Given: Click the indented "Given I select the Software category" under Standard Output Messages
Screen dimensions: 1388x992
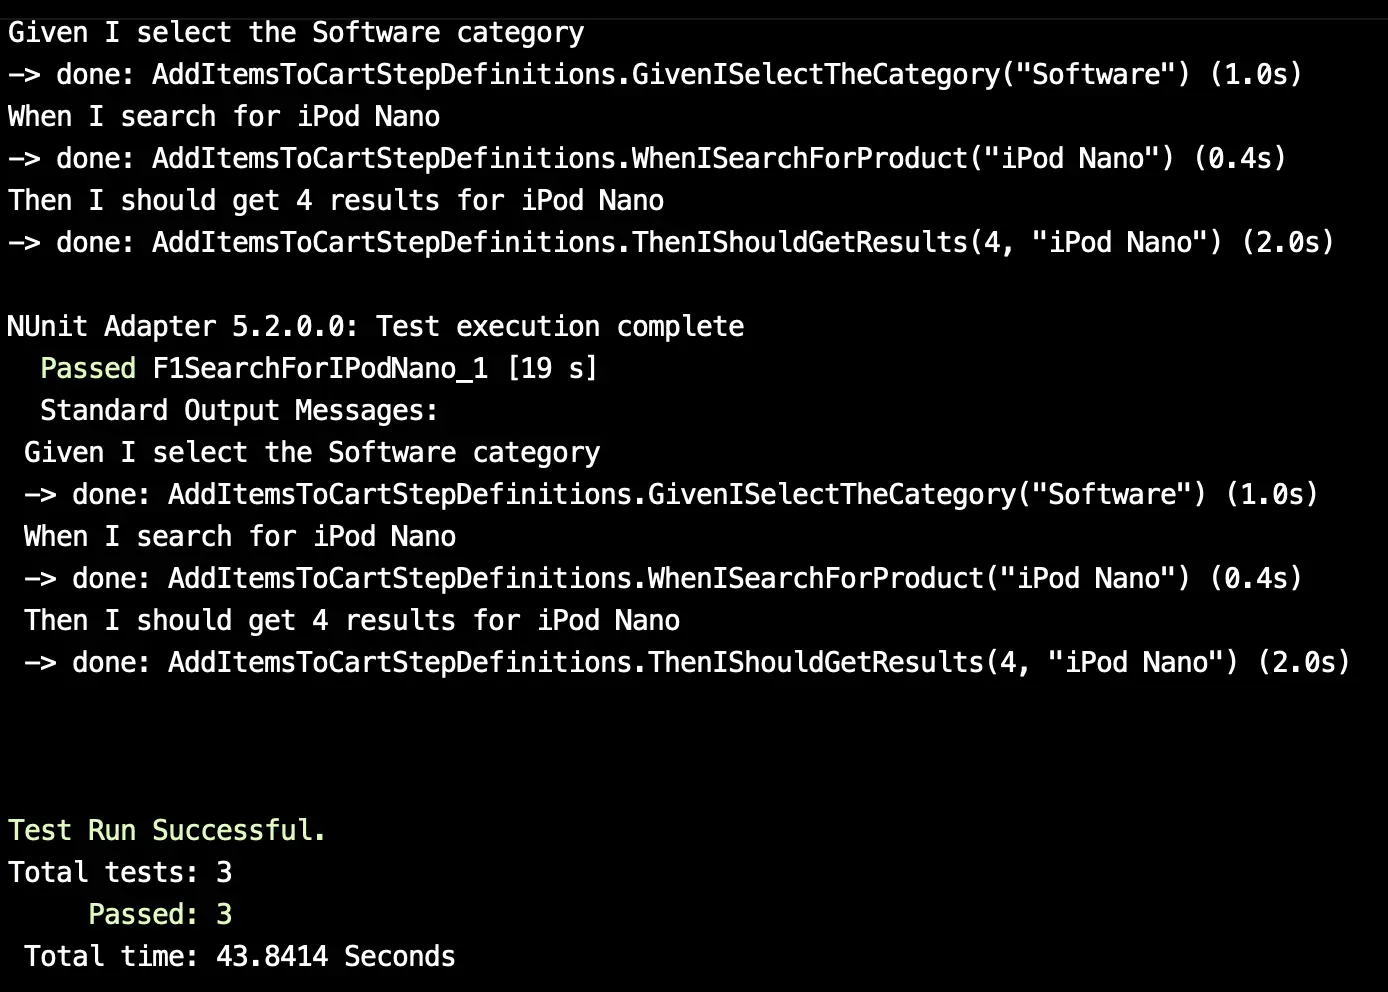Looking at the screenshot, I should pos(312,452).
